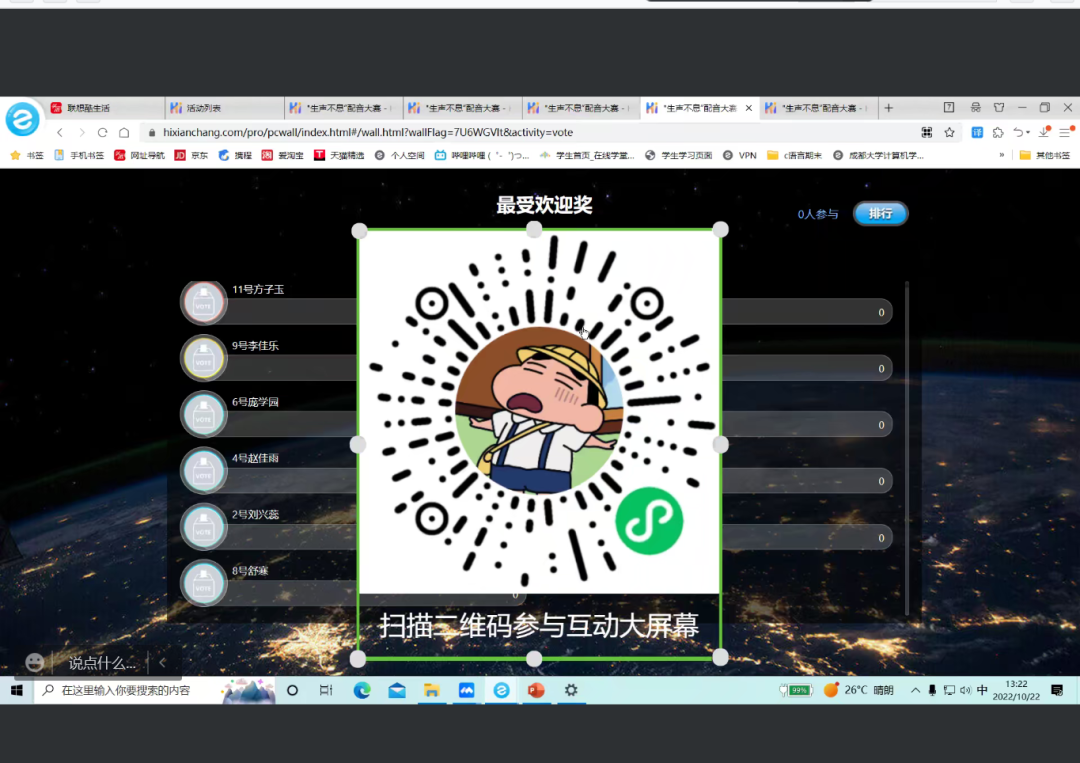
Task: Click the QR code icon in address bar
Action: (927, 132)
